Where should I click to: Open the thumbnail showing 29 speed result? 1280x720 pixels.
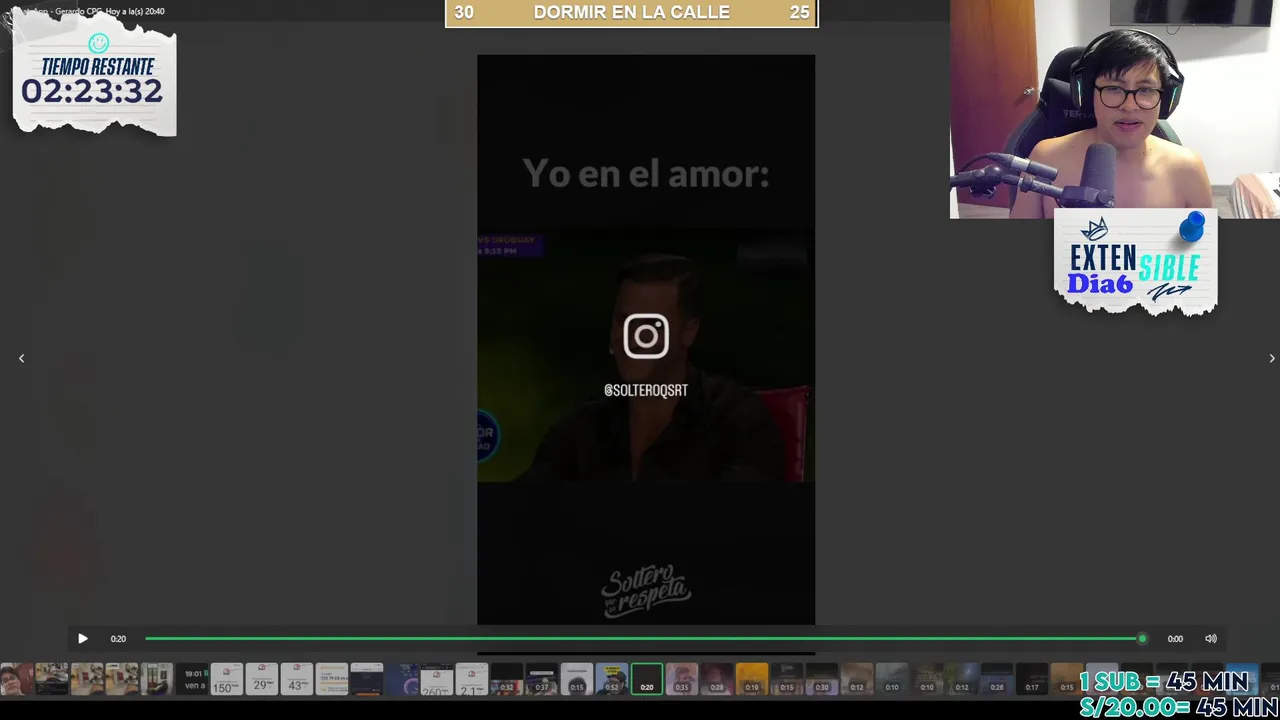(262, 679)
